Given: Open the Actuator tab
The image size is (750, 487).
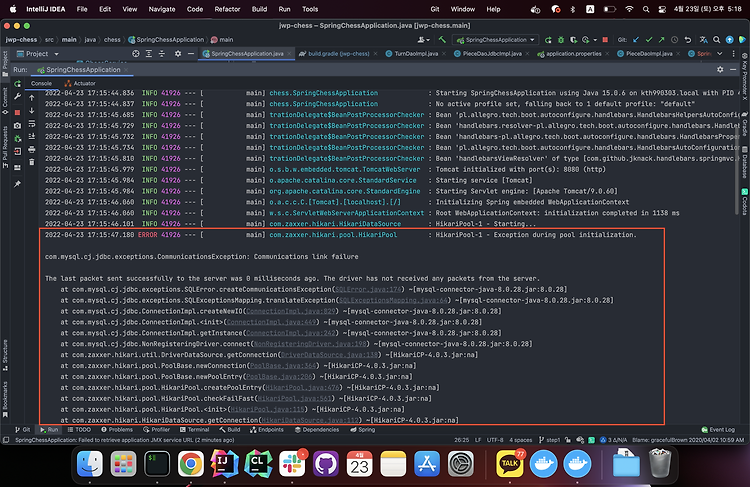Looking at the screenshot, I should [x=80, y=83].
